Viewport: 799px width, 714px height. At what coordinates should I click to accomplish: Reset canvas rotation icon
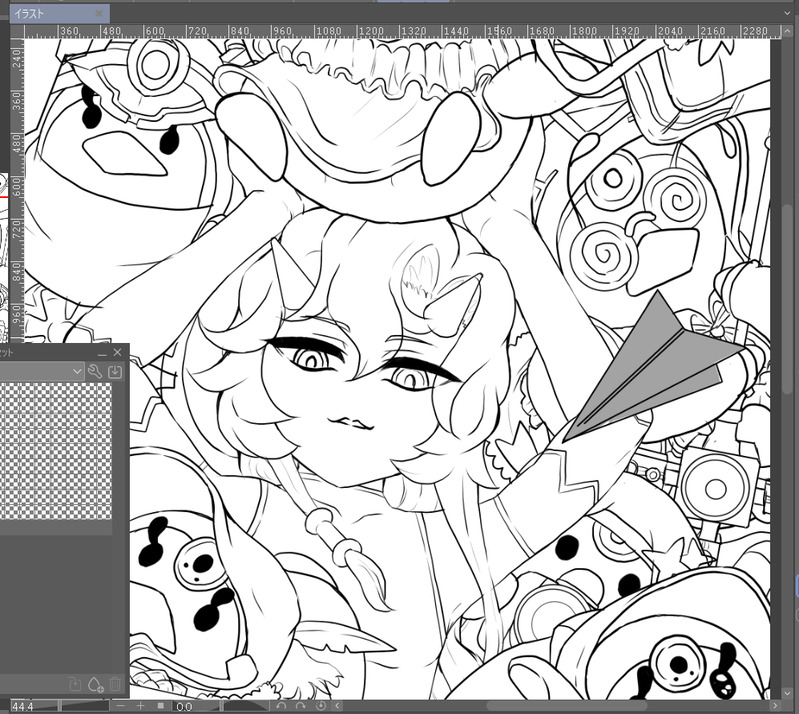321,706
